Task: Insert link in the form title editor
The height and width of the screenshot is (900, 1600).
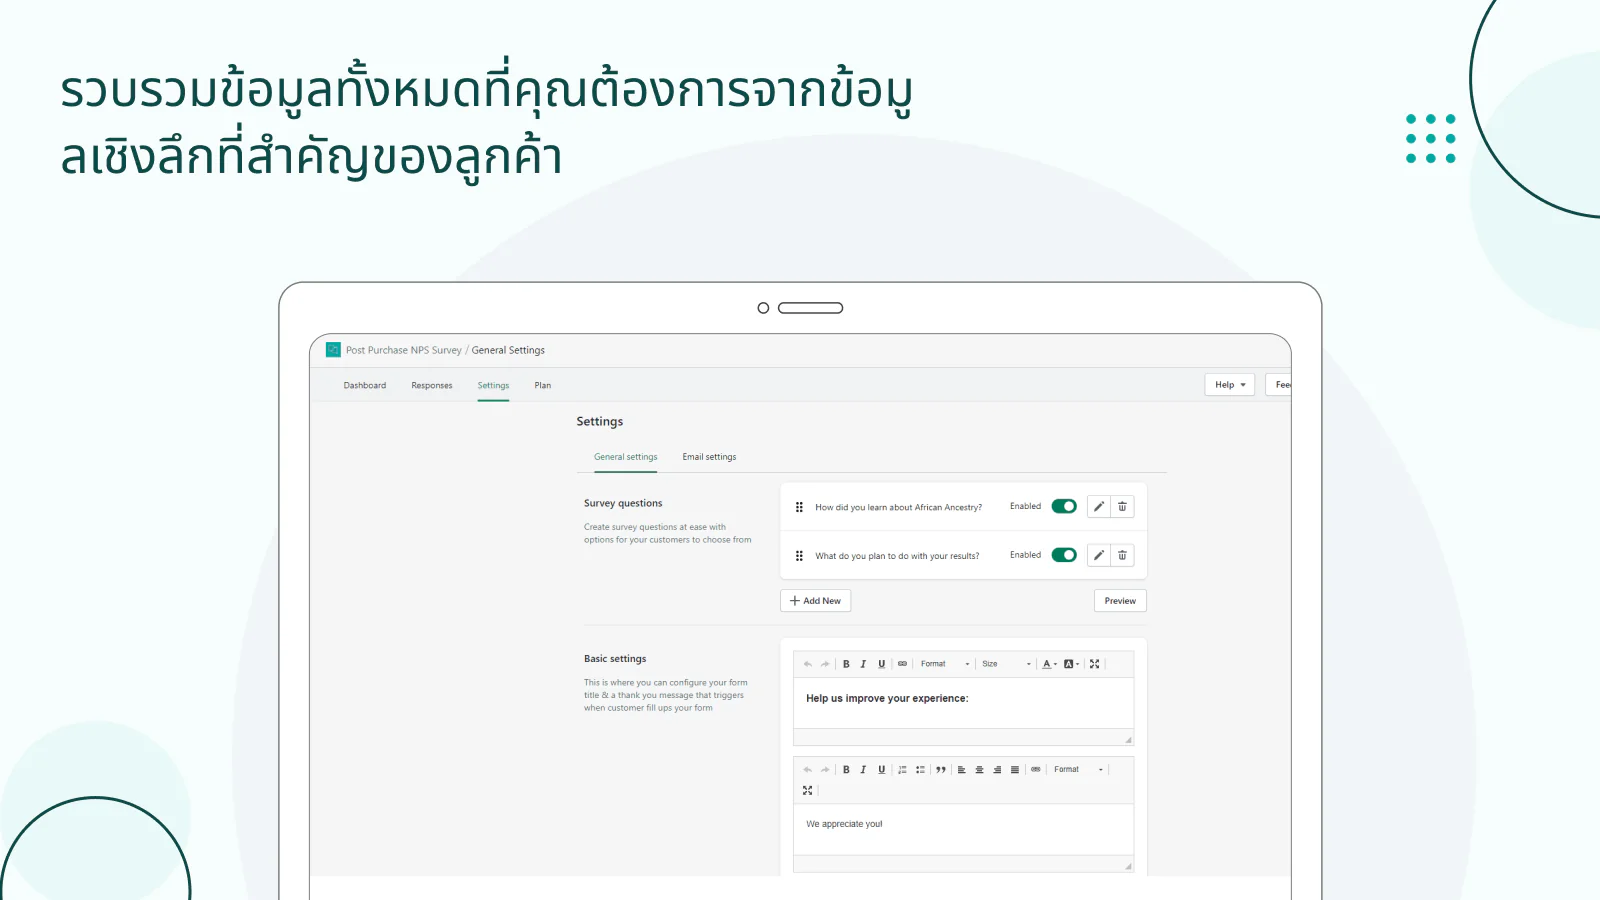Action: (902, 664)
